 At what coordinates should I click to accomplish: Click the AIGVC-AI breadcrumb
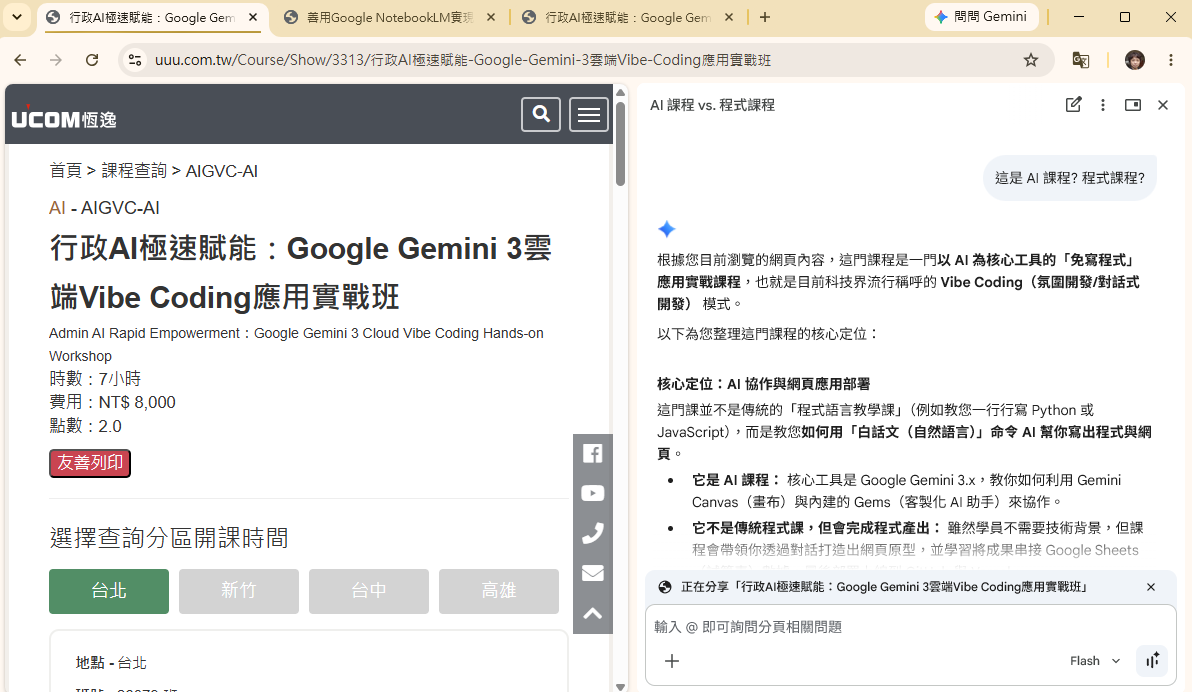coord(222,171)
